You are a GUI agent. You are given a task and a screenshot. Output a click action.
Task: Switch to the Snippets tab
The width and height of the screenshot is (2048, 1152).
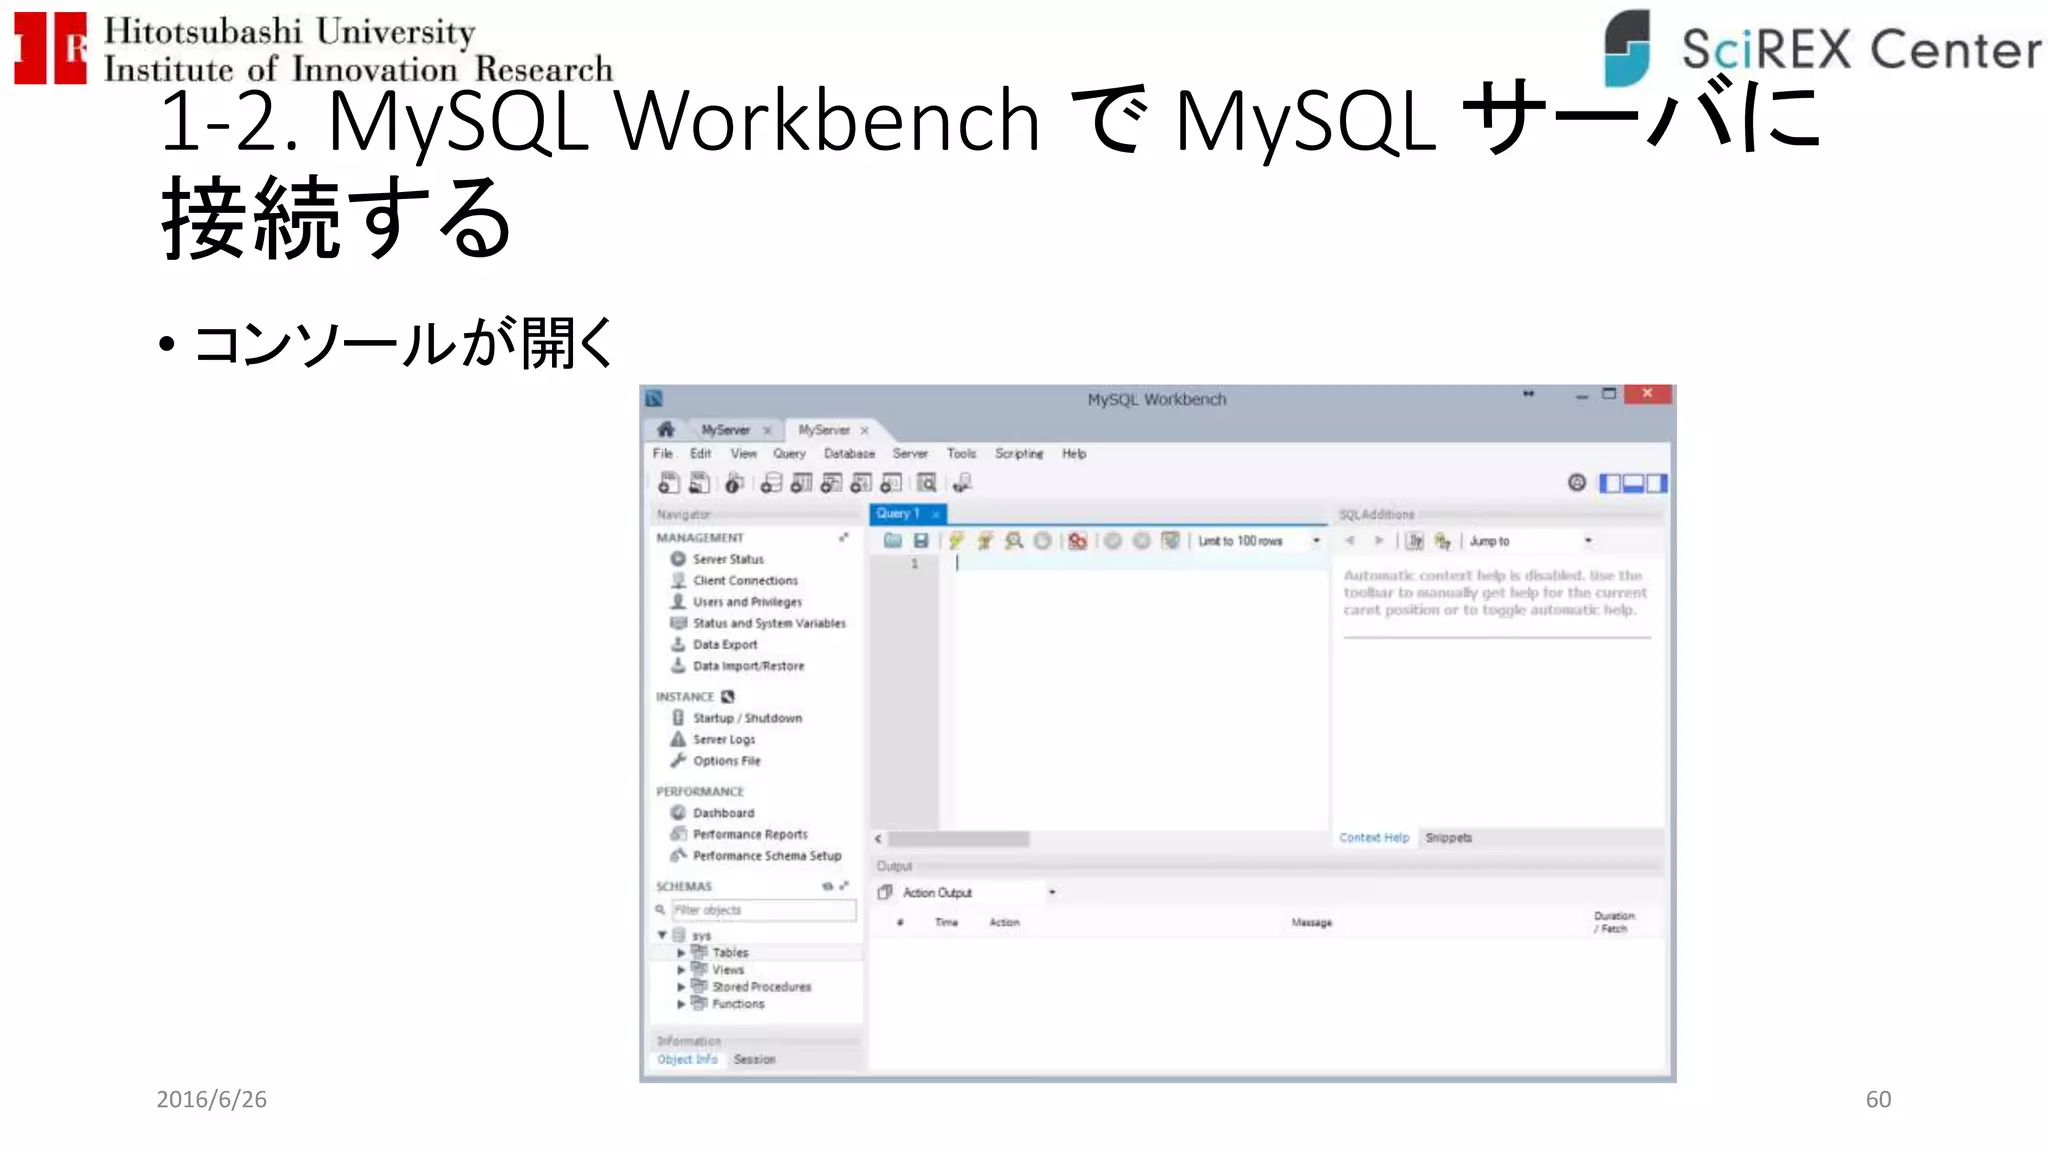coord(1448,838)
